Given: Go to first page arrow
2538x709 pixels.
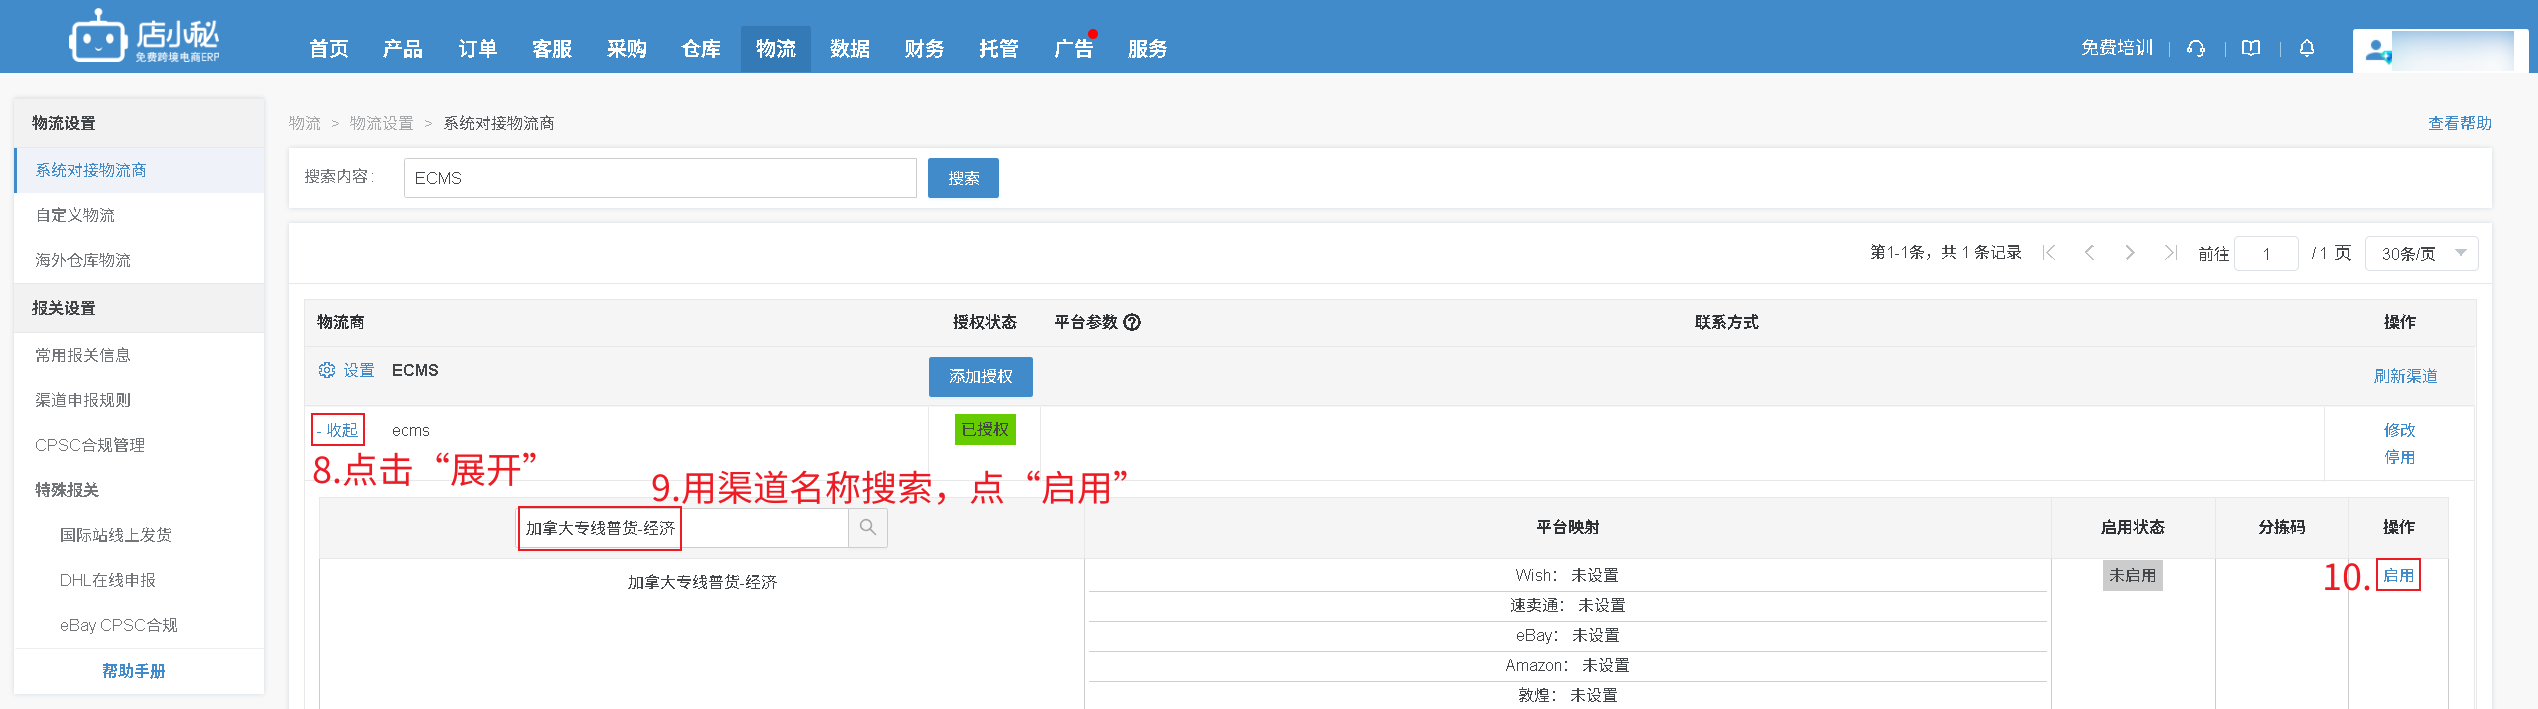Looking at the screenshot, I should click(2049, 253).
